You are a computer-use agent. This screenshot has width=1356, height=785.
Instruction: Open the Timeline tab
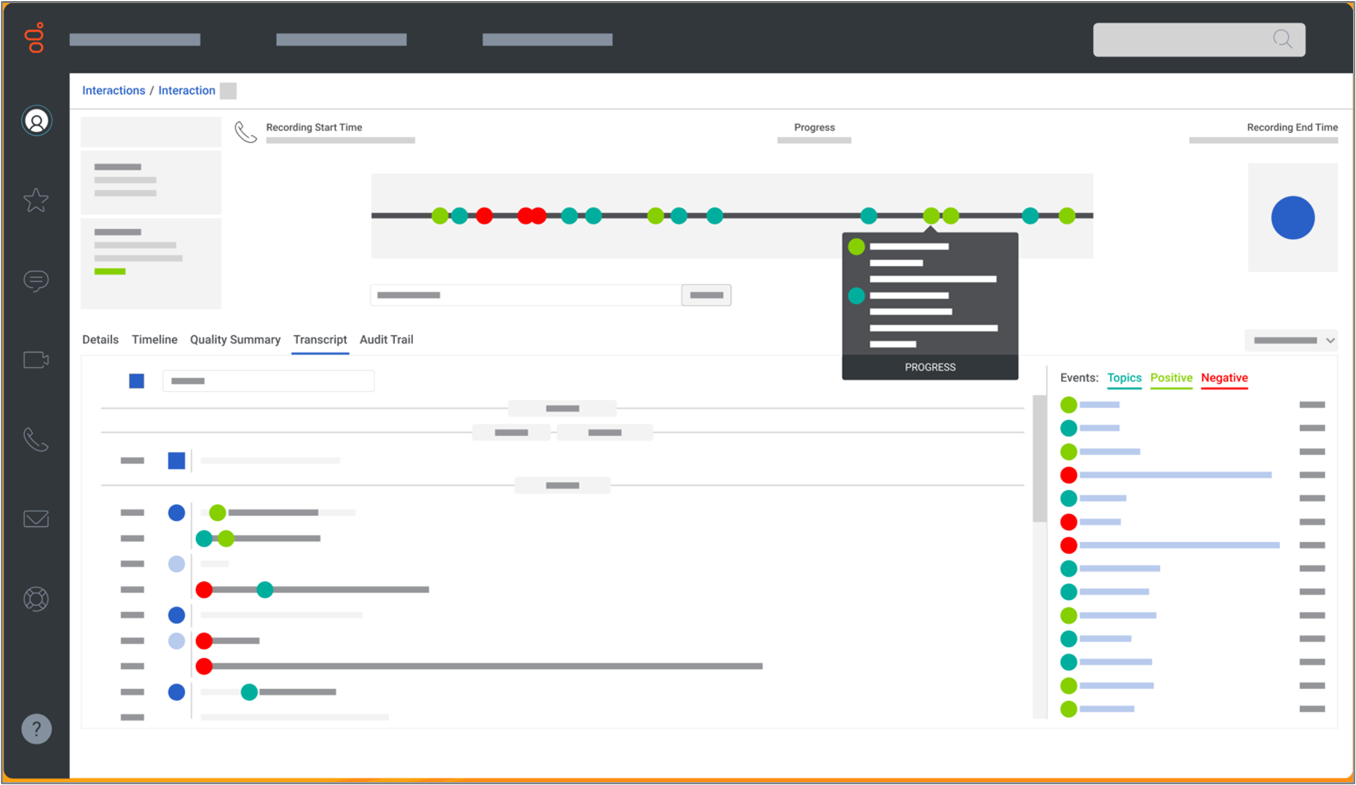click(154, 340)
